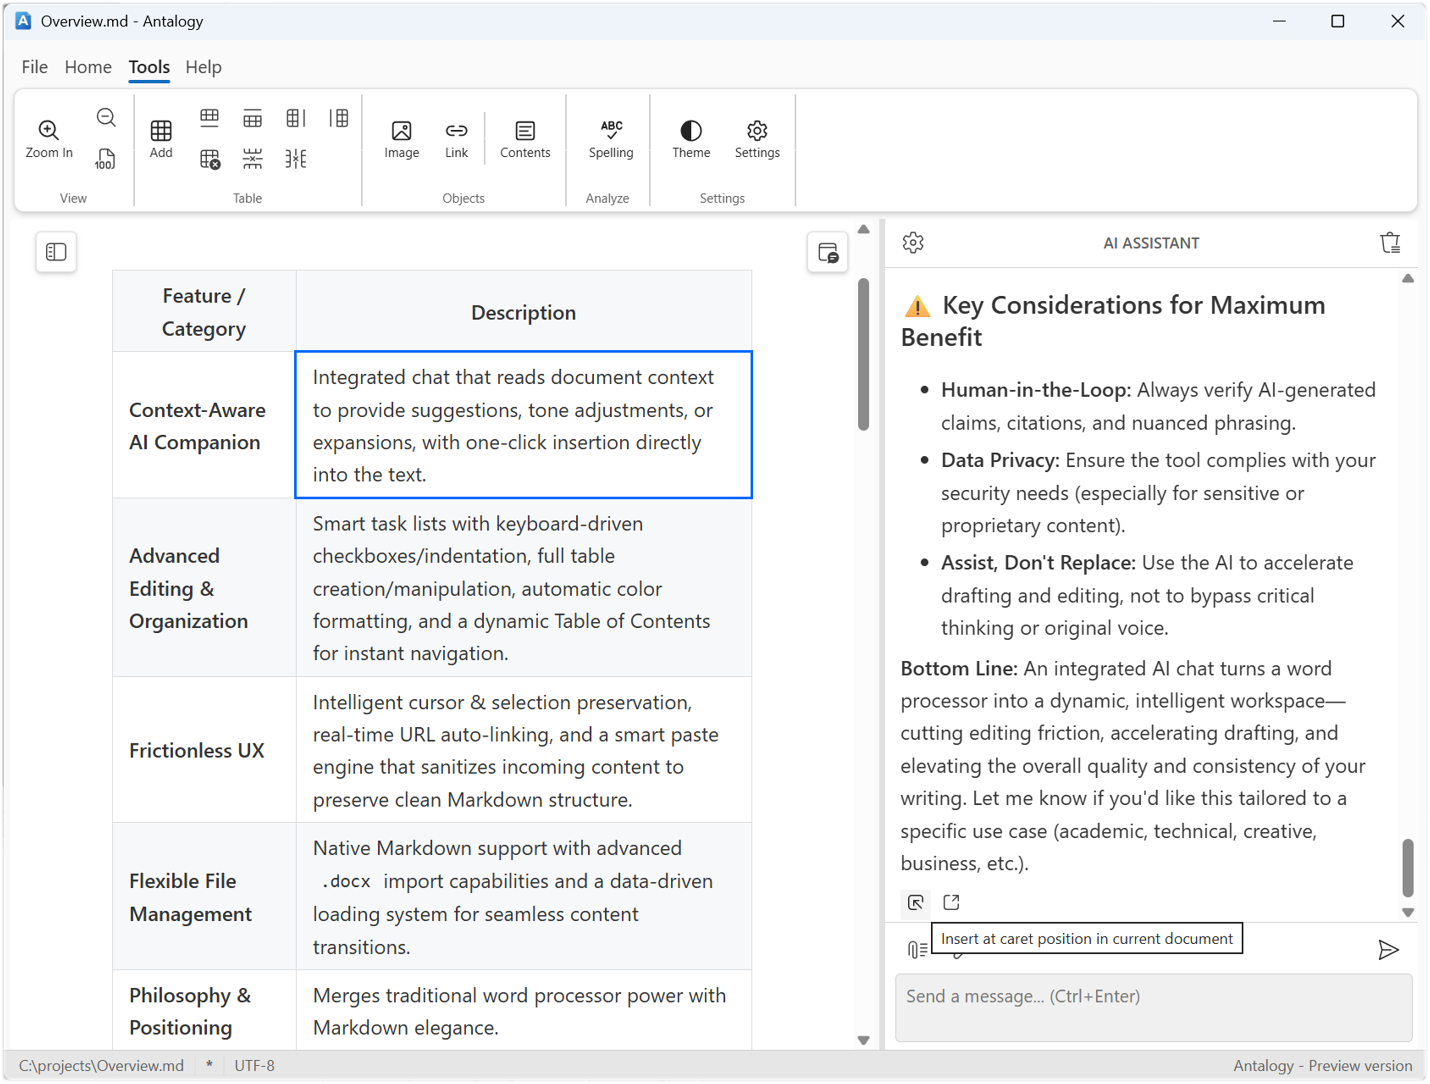This screenshot has width=1430, height=1084.
Task: Attach document context to message
Action: tap(916, 949)
